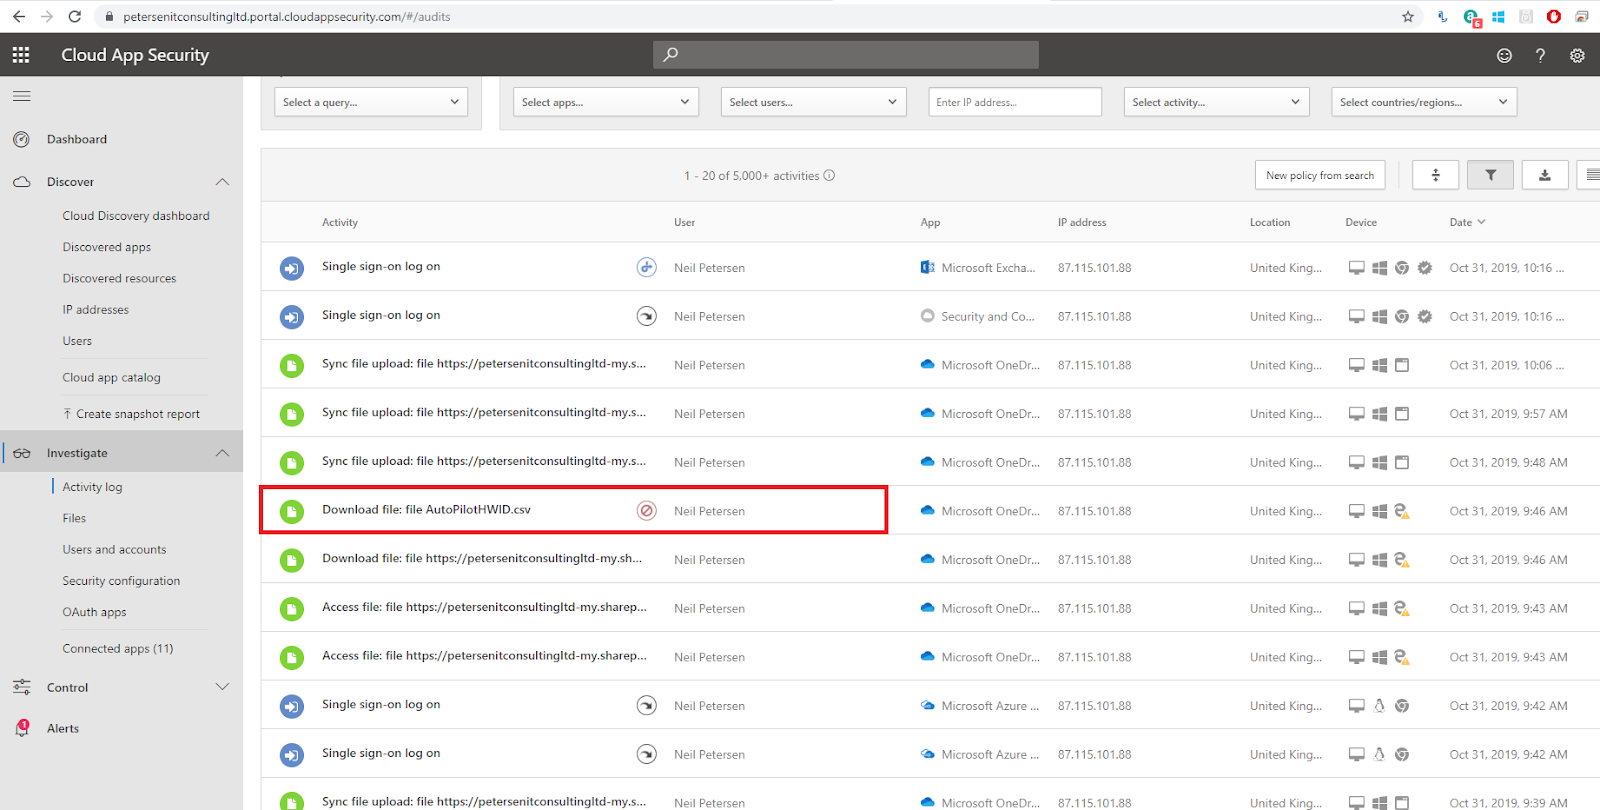The image size is (1600, 810).
Task: Click the Security and Compliance app icon
Action: pyautogui.click(x=927, y=316)
